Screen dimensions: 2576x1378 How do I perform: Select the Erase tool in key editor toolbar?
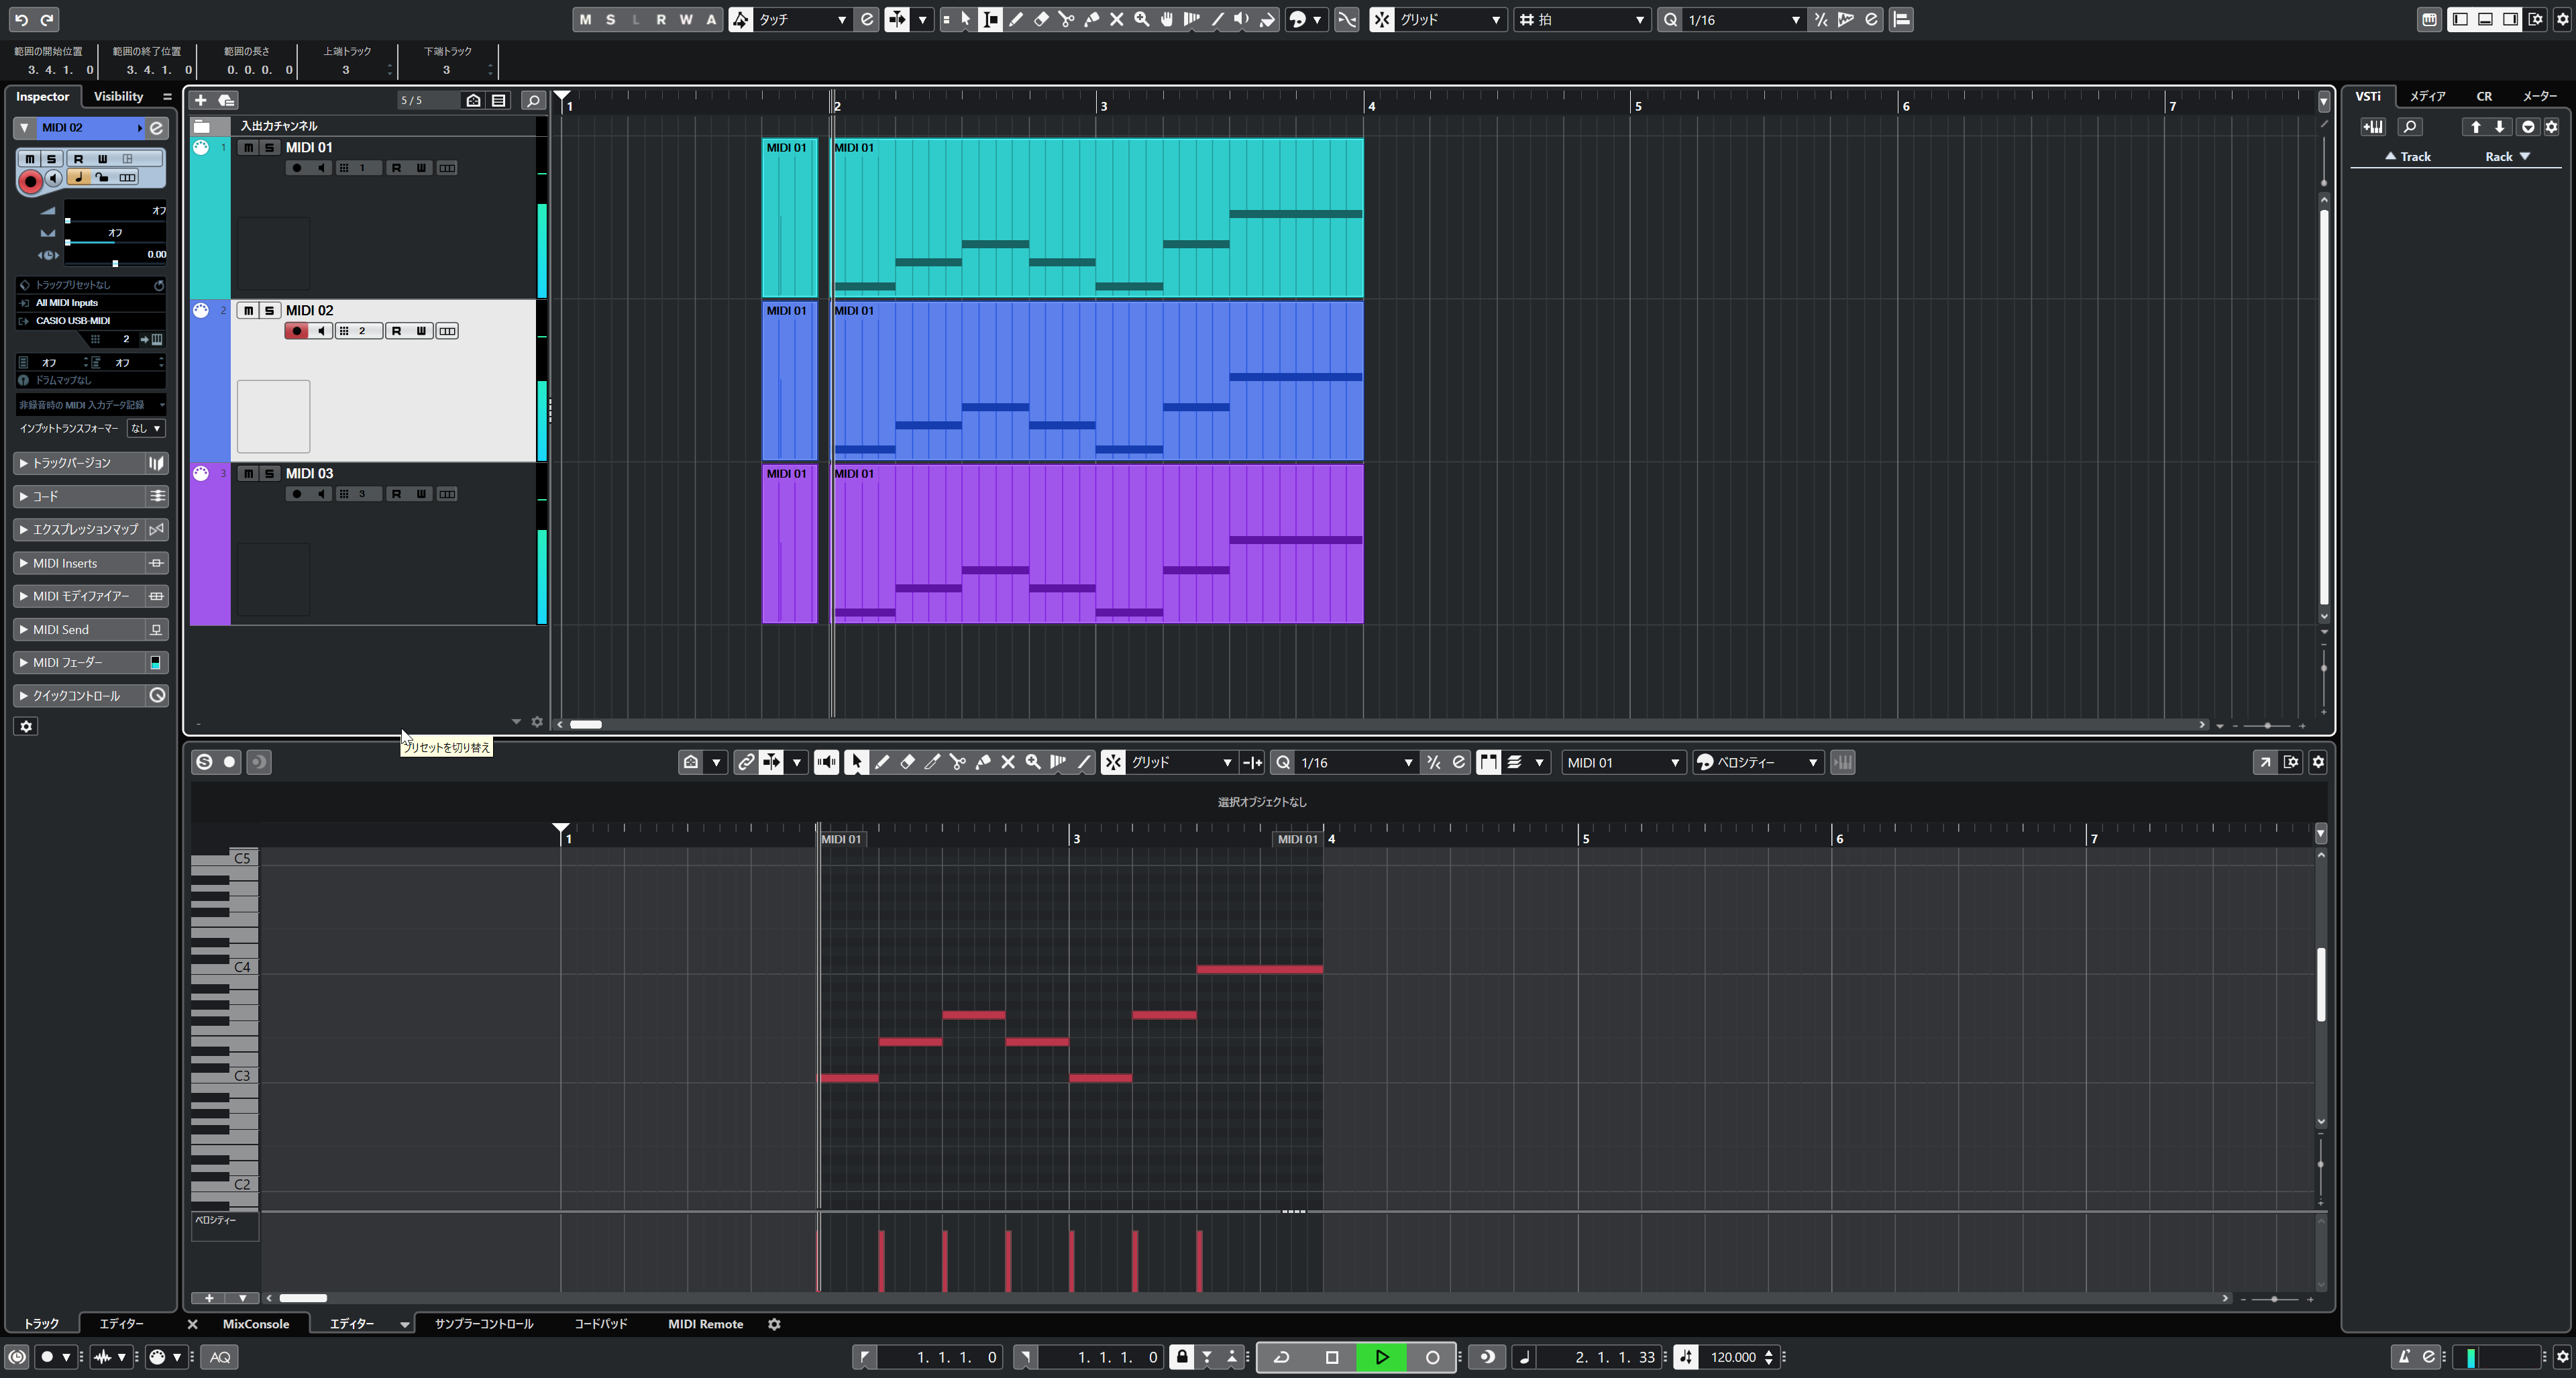point(907,762)
